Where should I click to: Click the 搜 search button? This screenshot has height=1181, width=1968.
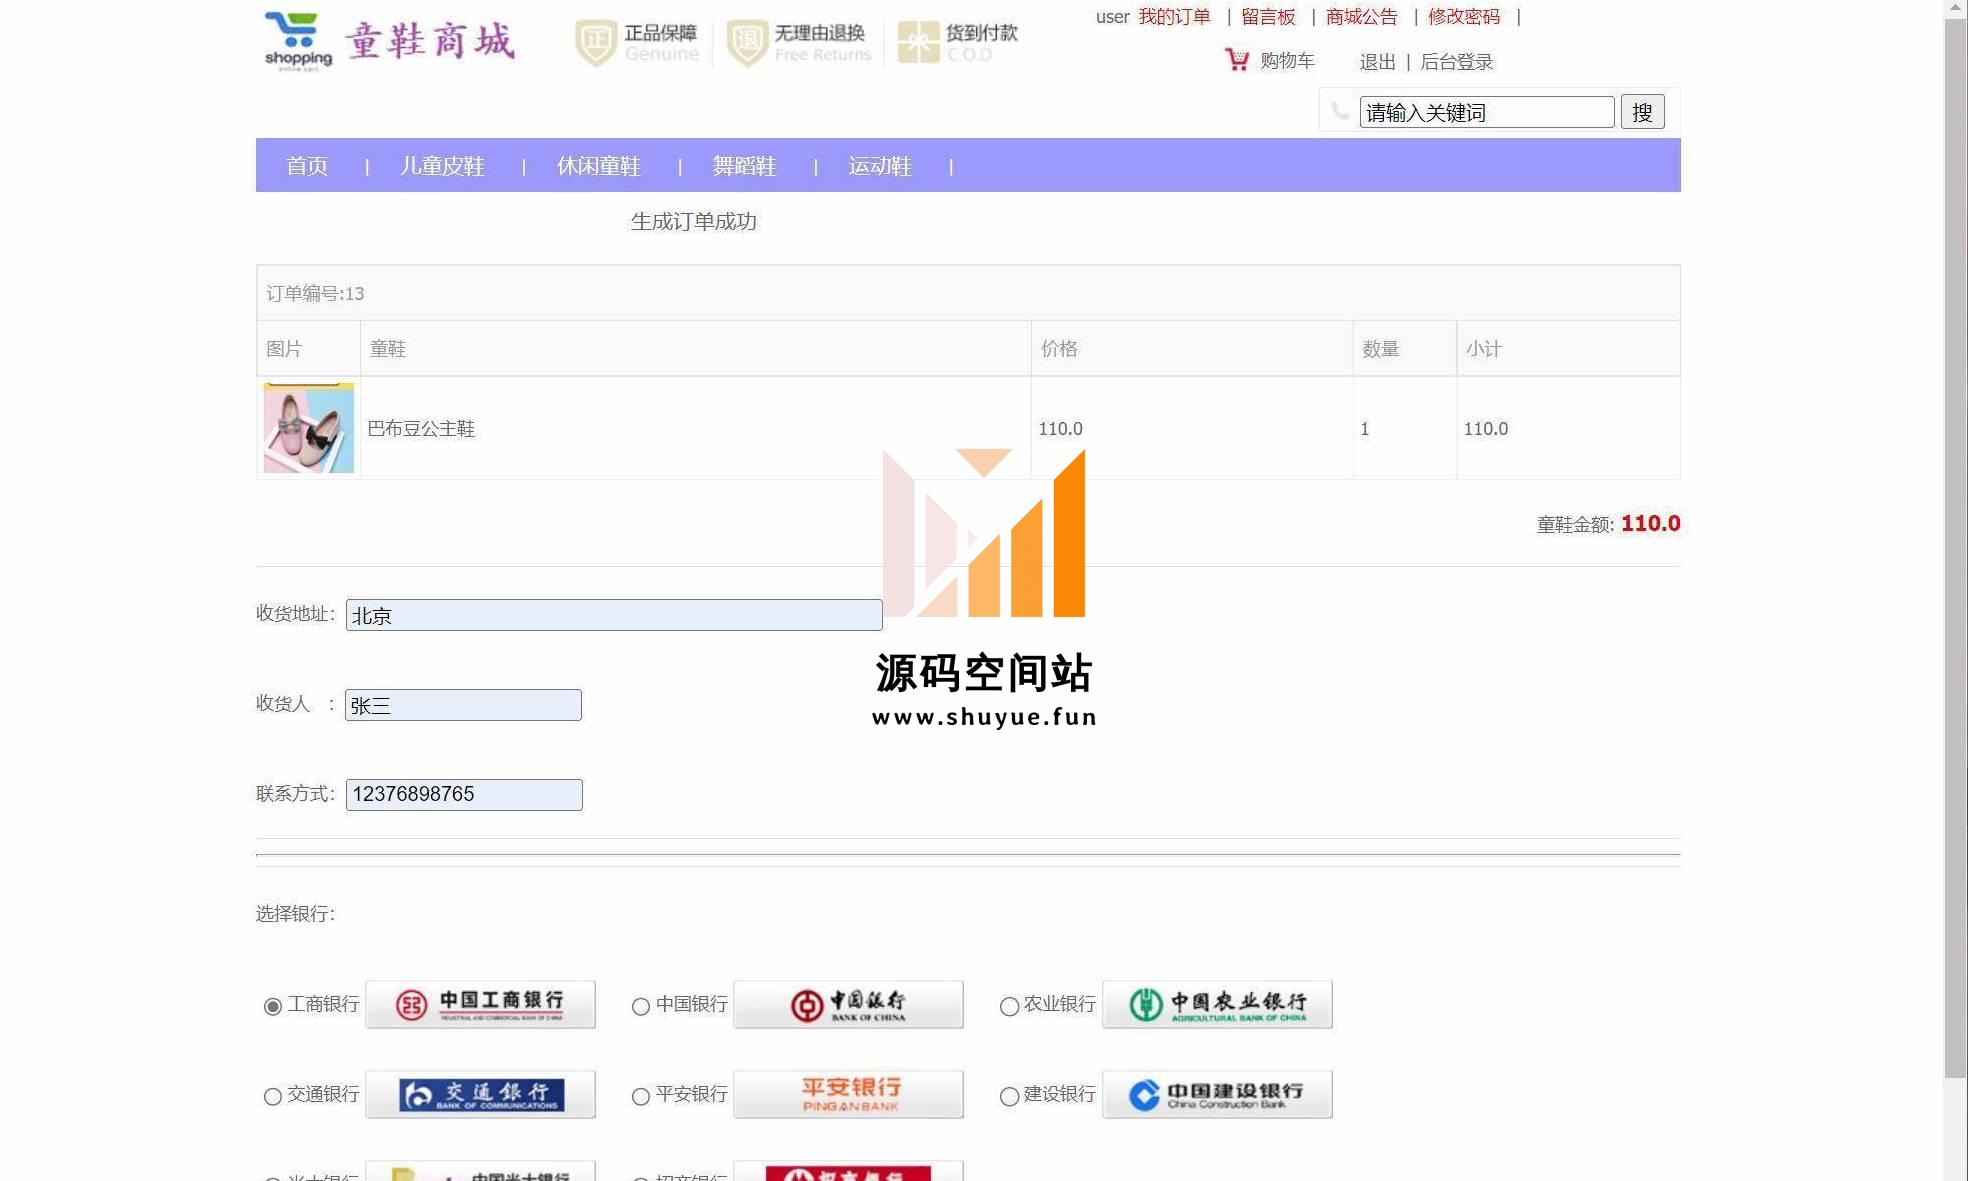coord(1643,112)
